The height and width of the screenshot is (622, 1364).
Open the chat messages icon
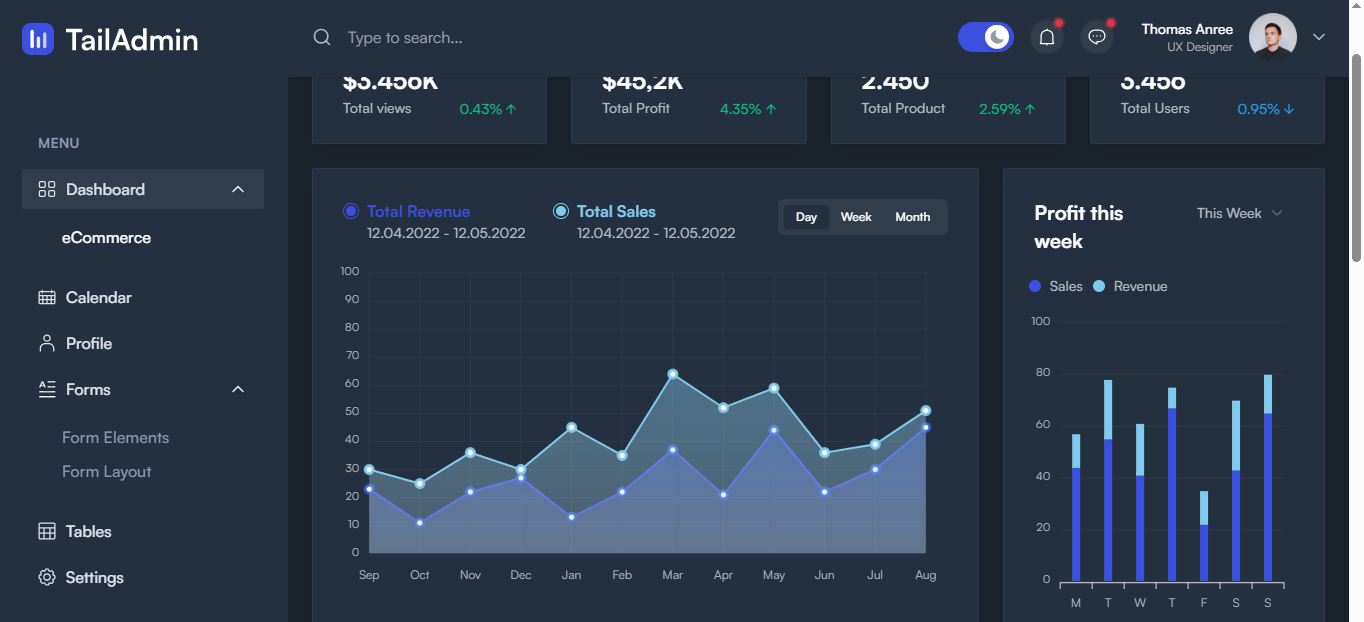click(x=1096, y=36)
